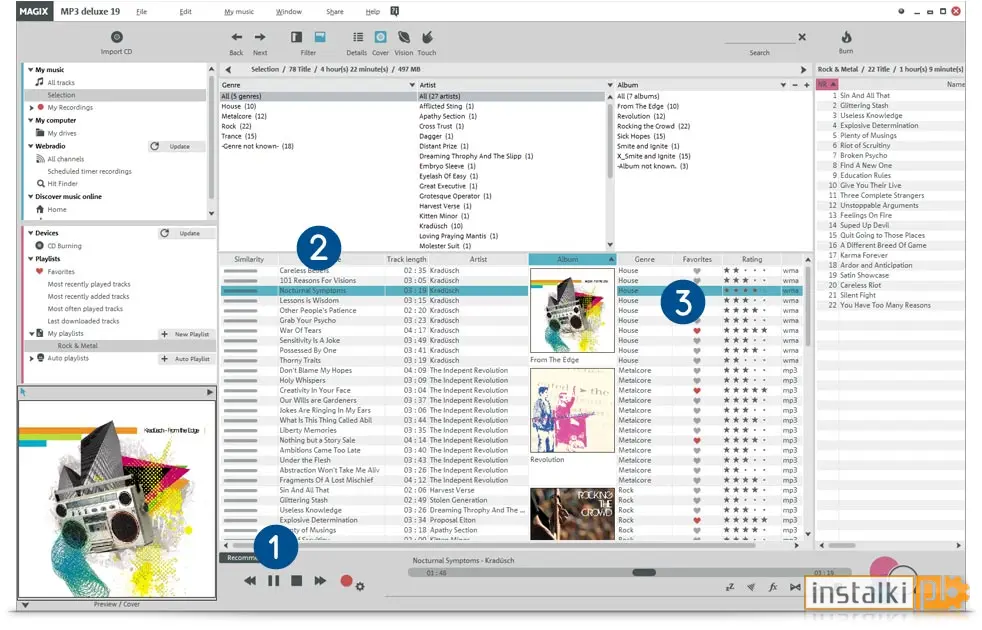This screenshot has height=630, width=982.
Task: Switch to Cover view
Action: pyautogui.click(x=380, y=38)
